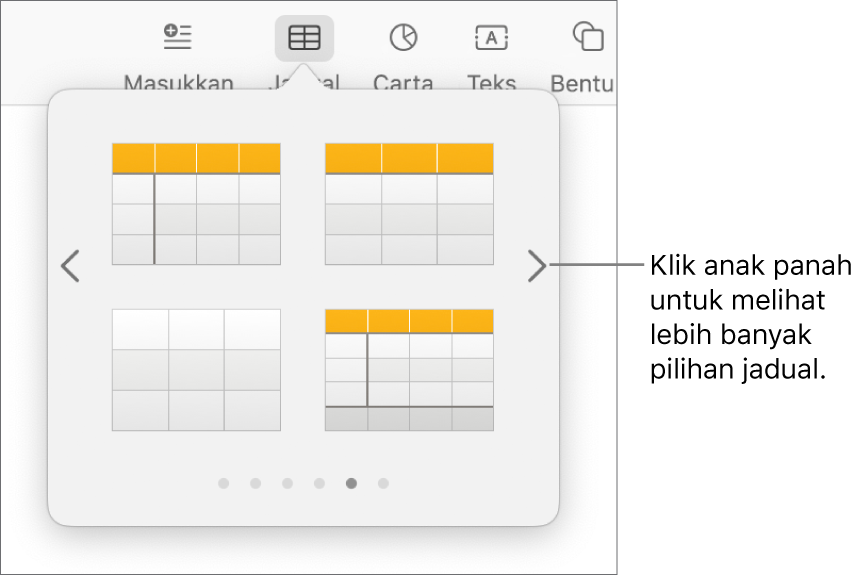
Task: Go to third table style page dot
Action: pyautogui.click(x=287, y=484)
